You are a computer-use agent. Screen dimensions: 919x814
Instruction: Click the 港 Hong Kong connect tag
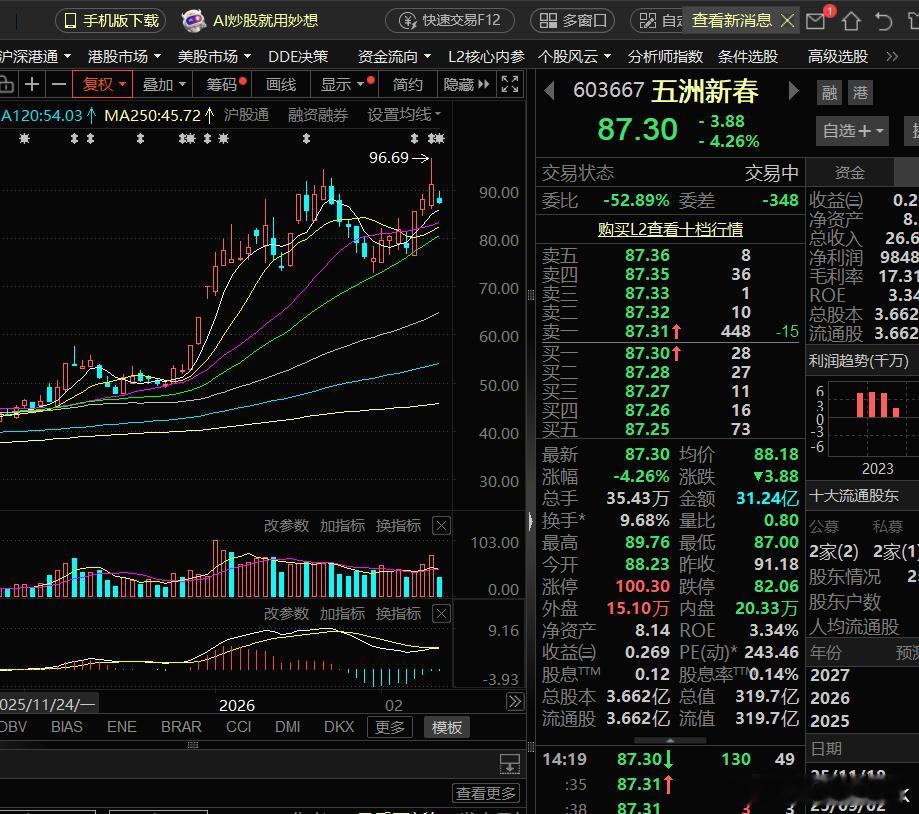point(860,93)
